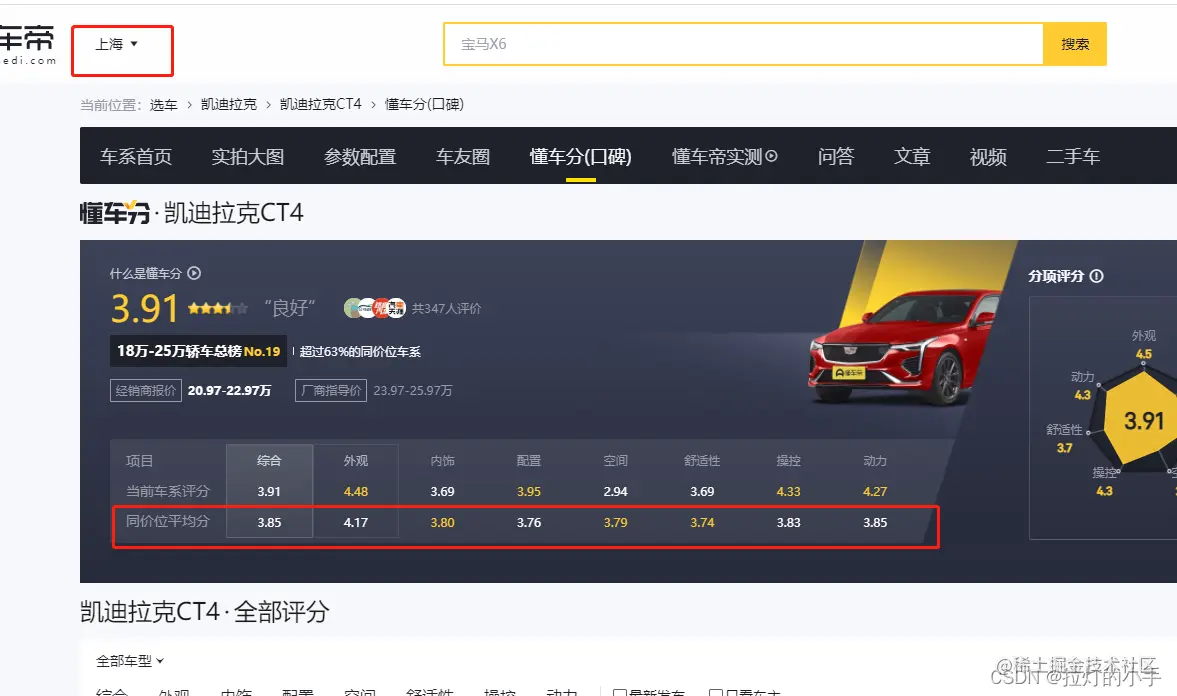
Task: Enable the 最新发布 checkbox
Action: tap(621, 692)
